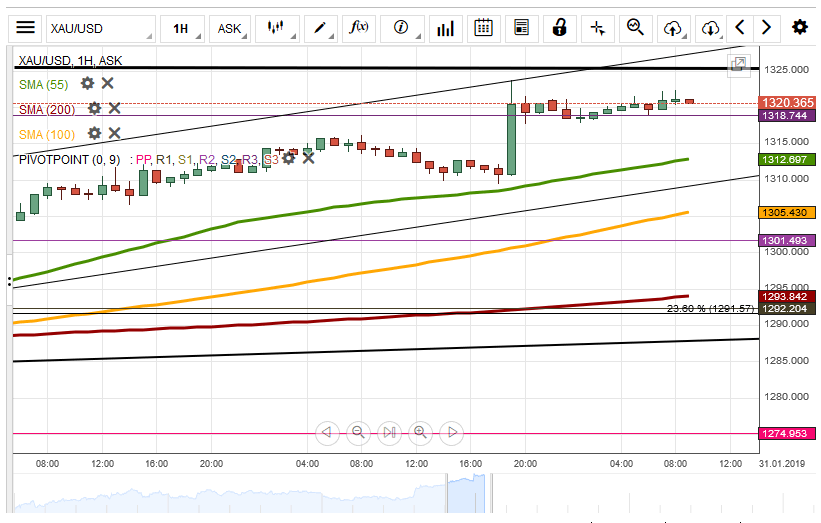Viewport: 821px width, 523px height.
Task: Open the f(x) indicators menu
Action: pos(359,28)
